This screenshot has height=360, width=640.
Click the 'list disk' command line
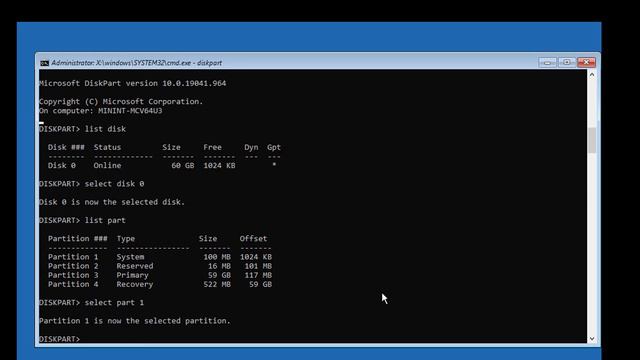point(82,129)
